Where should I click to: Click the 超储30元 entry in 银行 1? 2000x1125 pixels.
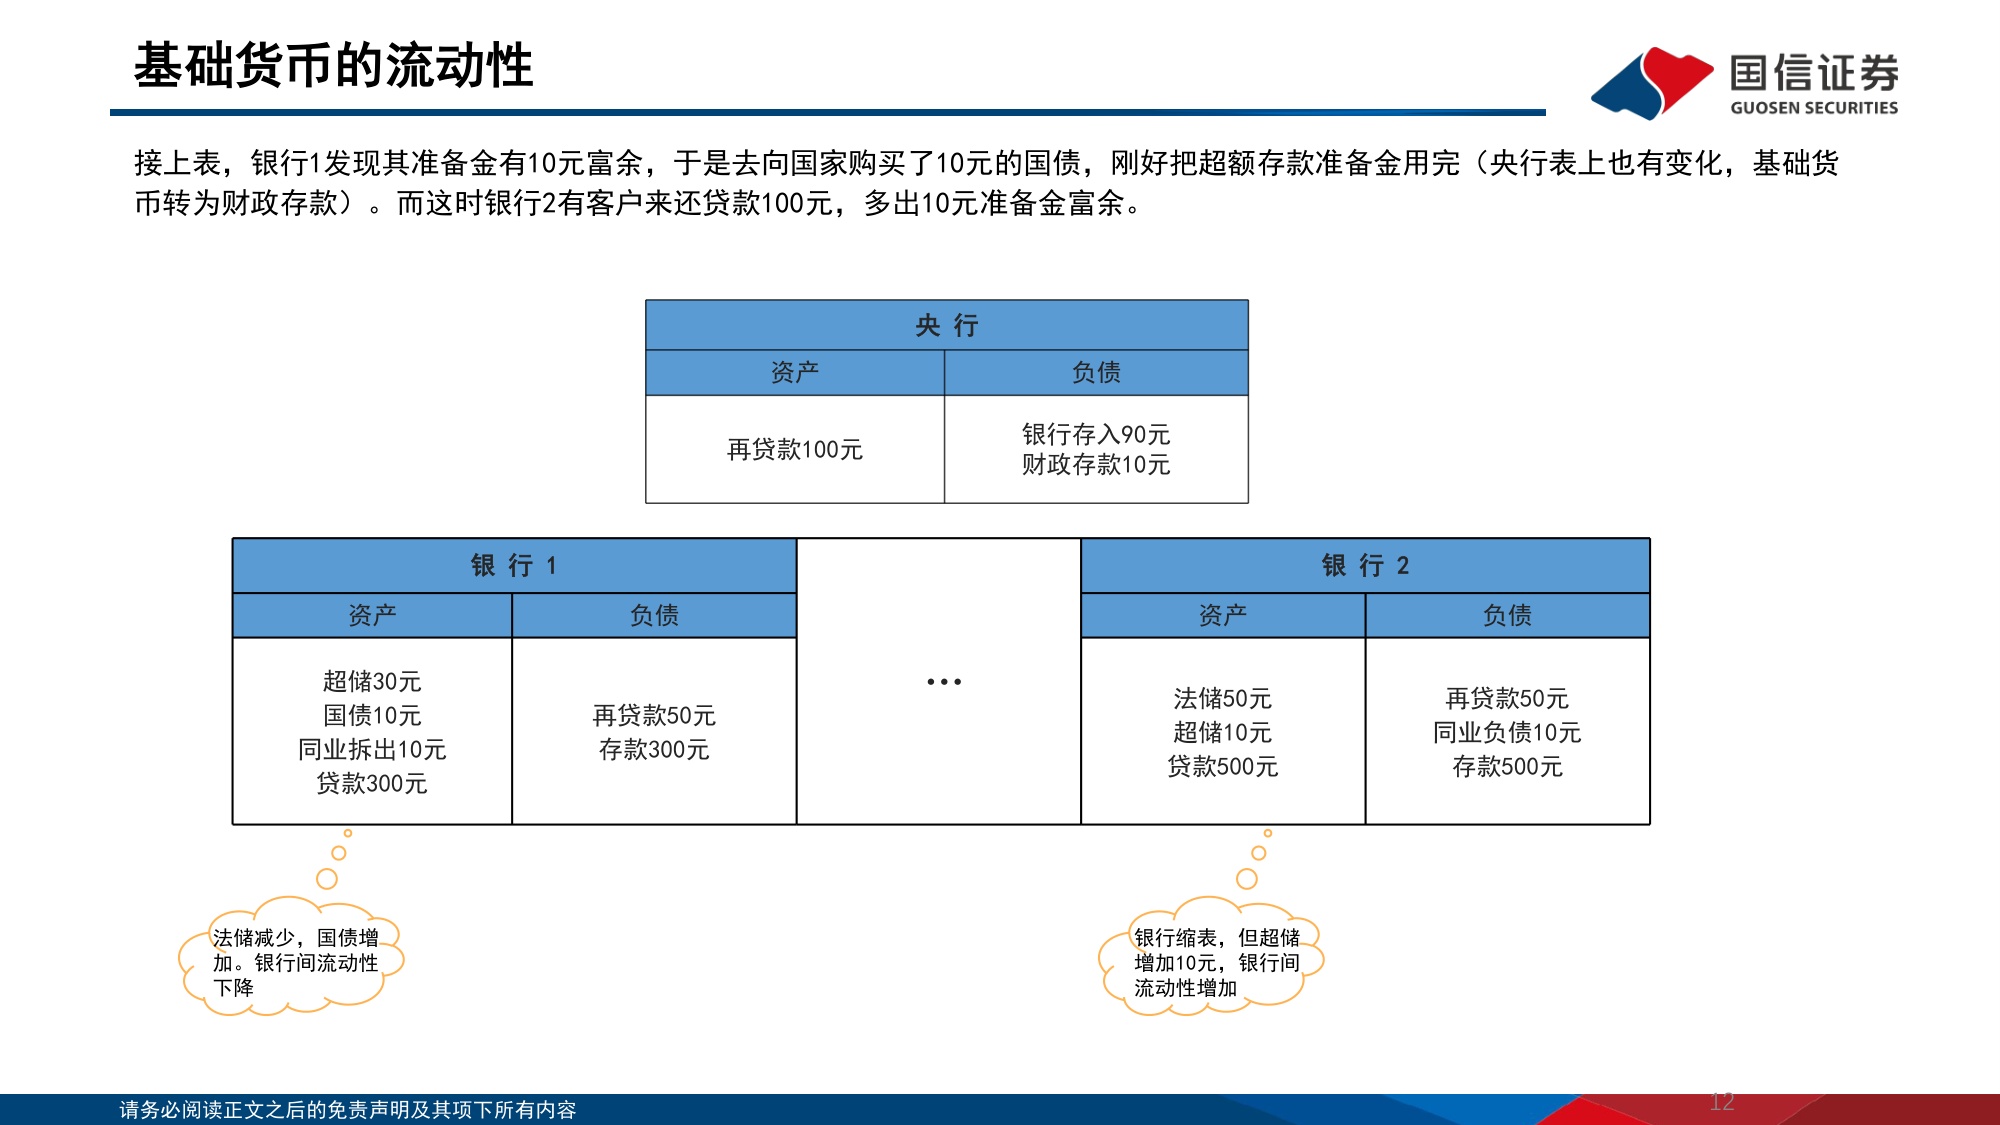coord(372,681)
